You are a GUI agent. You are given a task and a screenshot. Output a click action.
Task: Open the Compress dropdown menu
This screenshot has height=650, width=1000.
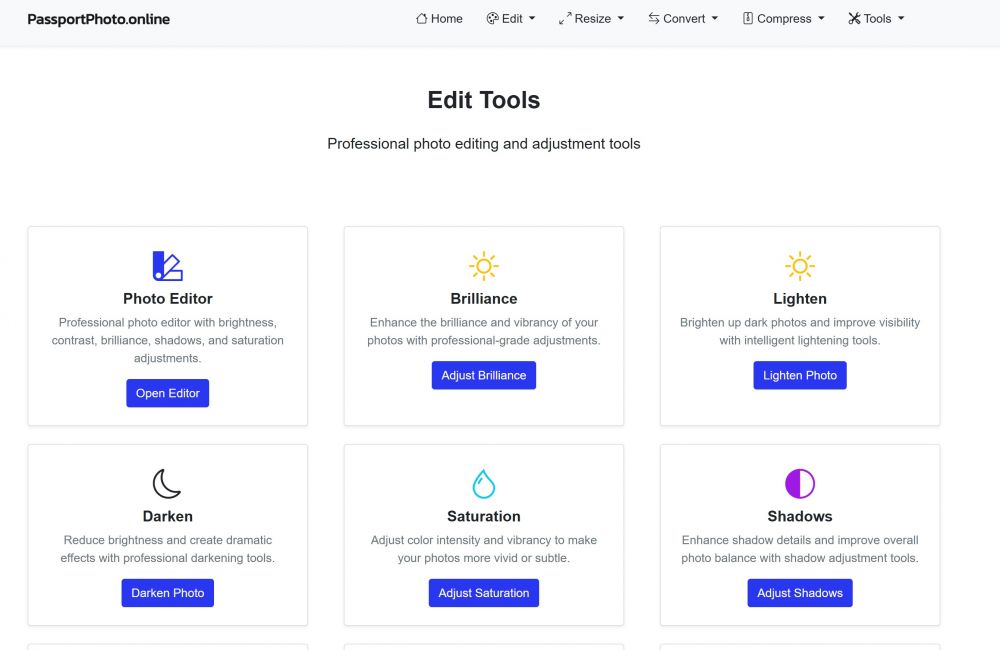[x=784, y=19]
